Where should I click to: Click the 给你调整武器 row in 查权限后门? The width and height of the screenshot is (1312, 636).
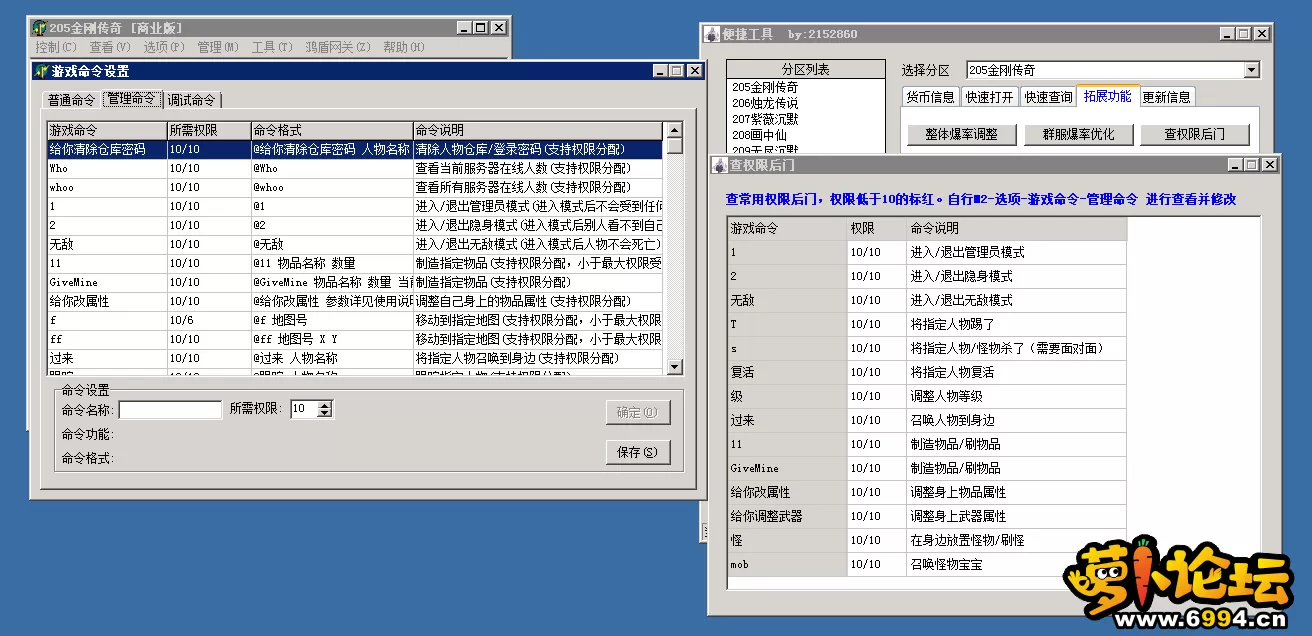(x=927, y=516)
